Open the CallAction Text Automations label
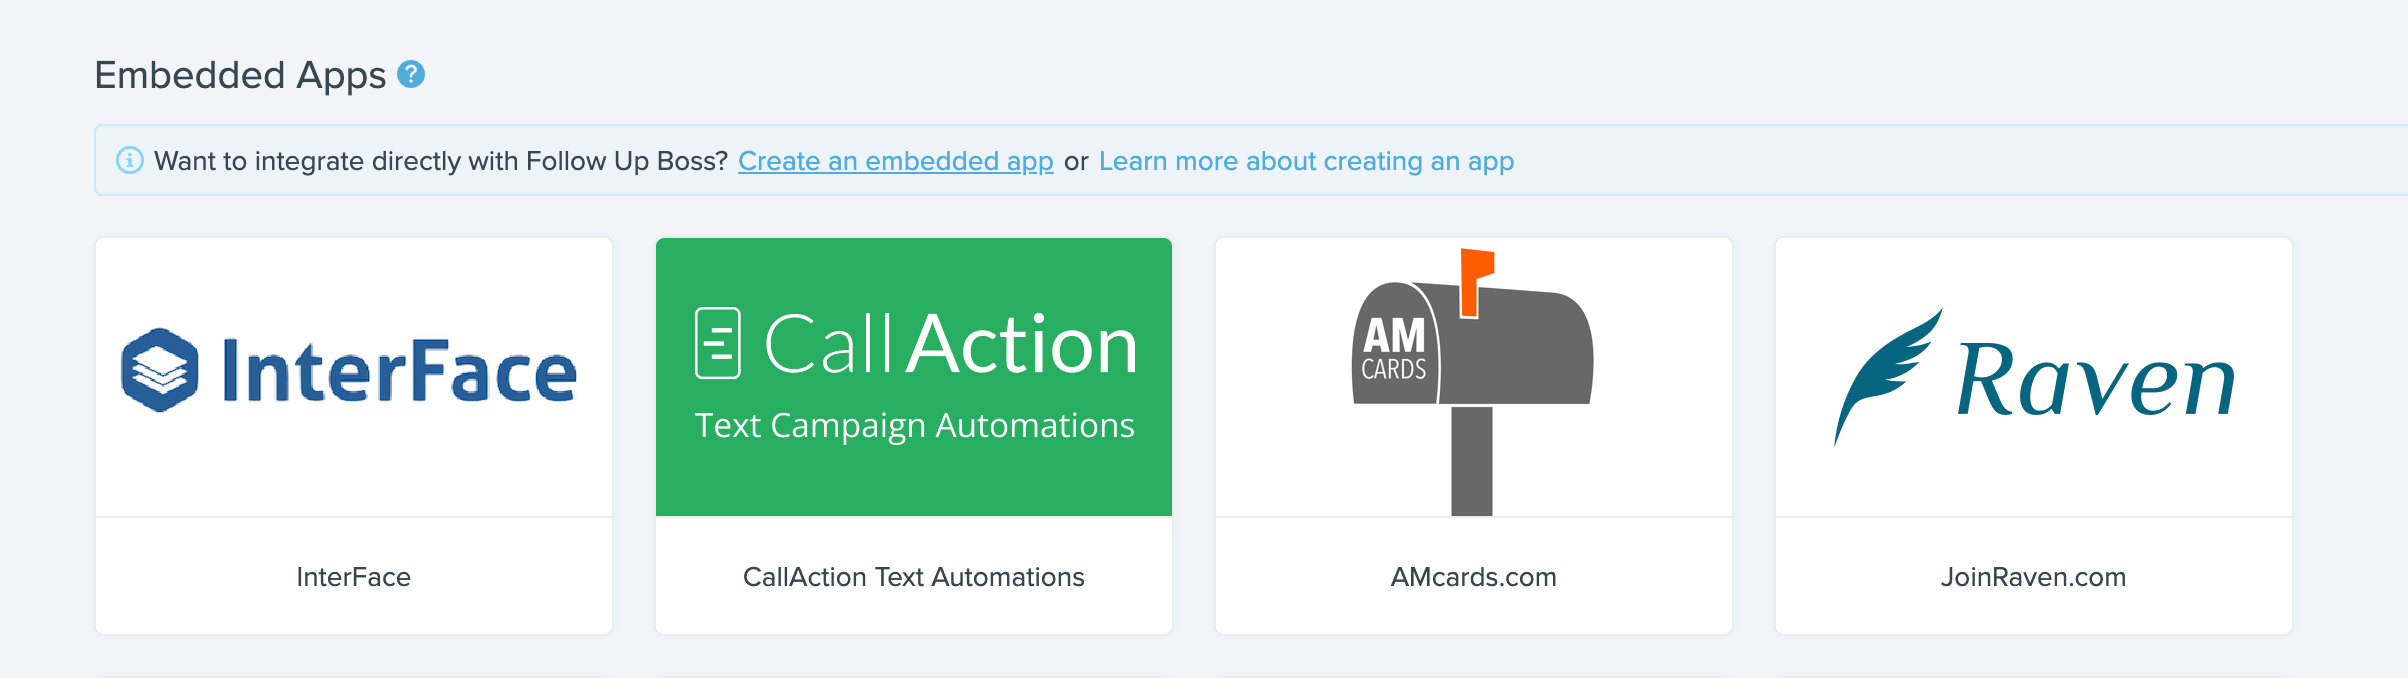2408x678 pixels. pyautogui.click(x=913, y=577)
